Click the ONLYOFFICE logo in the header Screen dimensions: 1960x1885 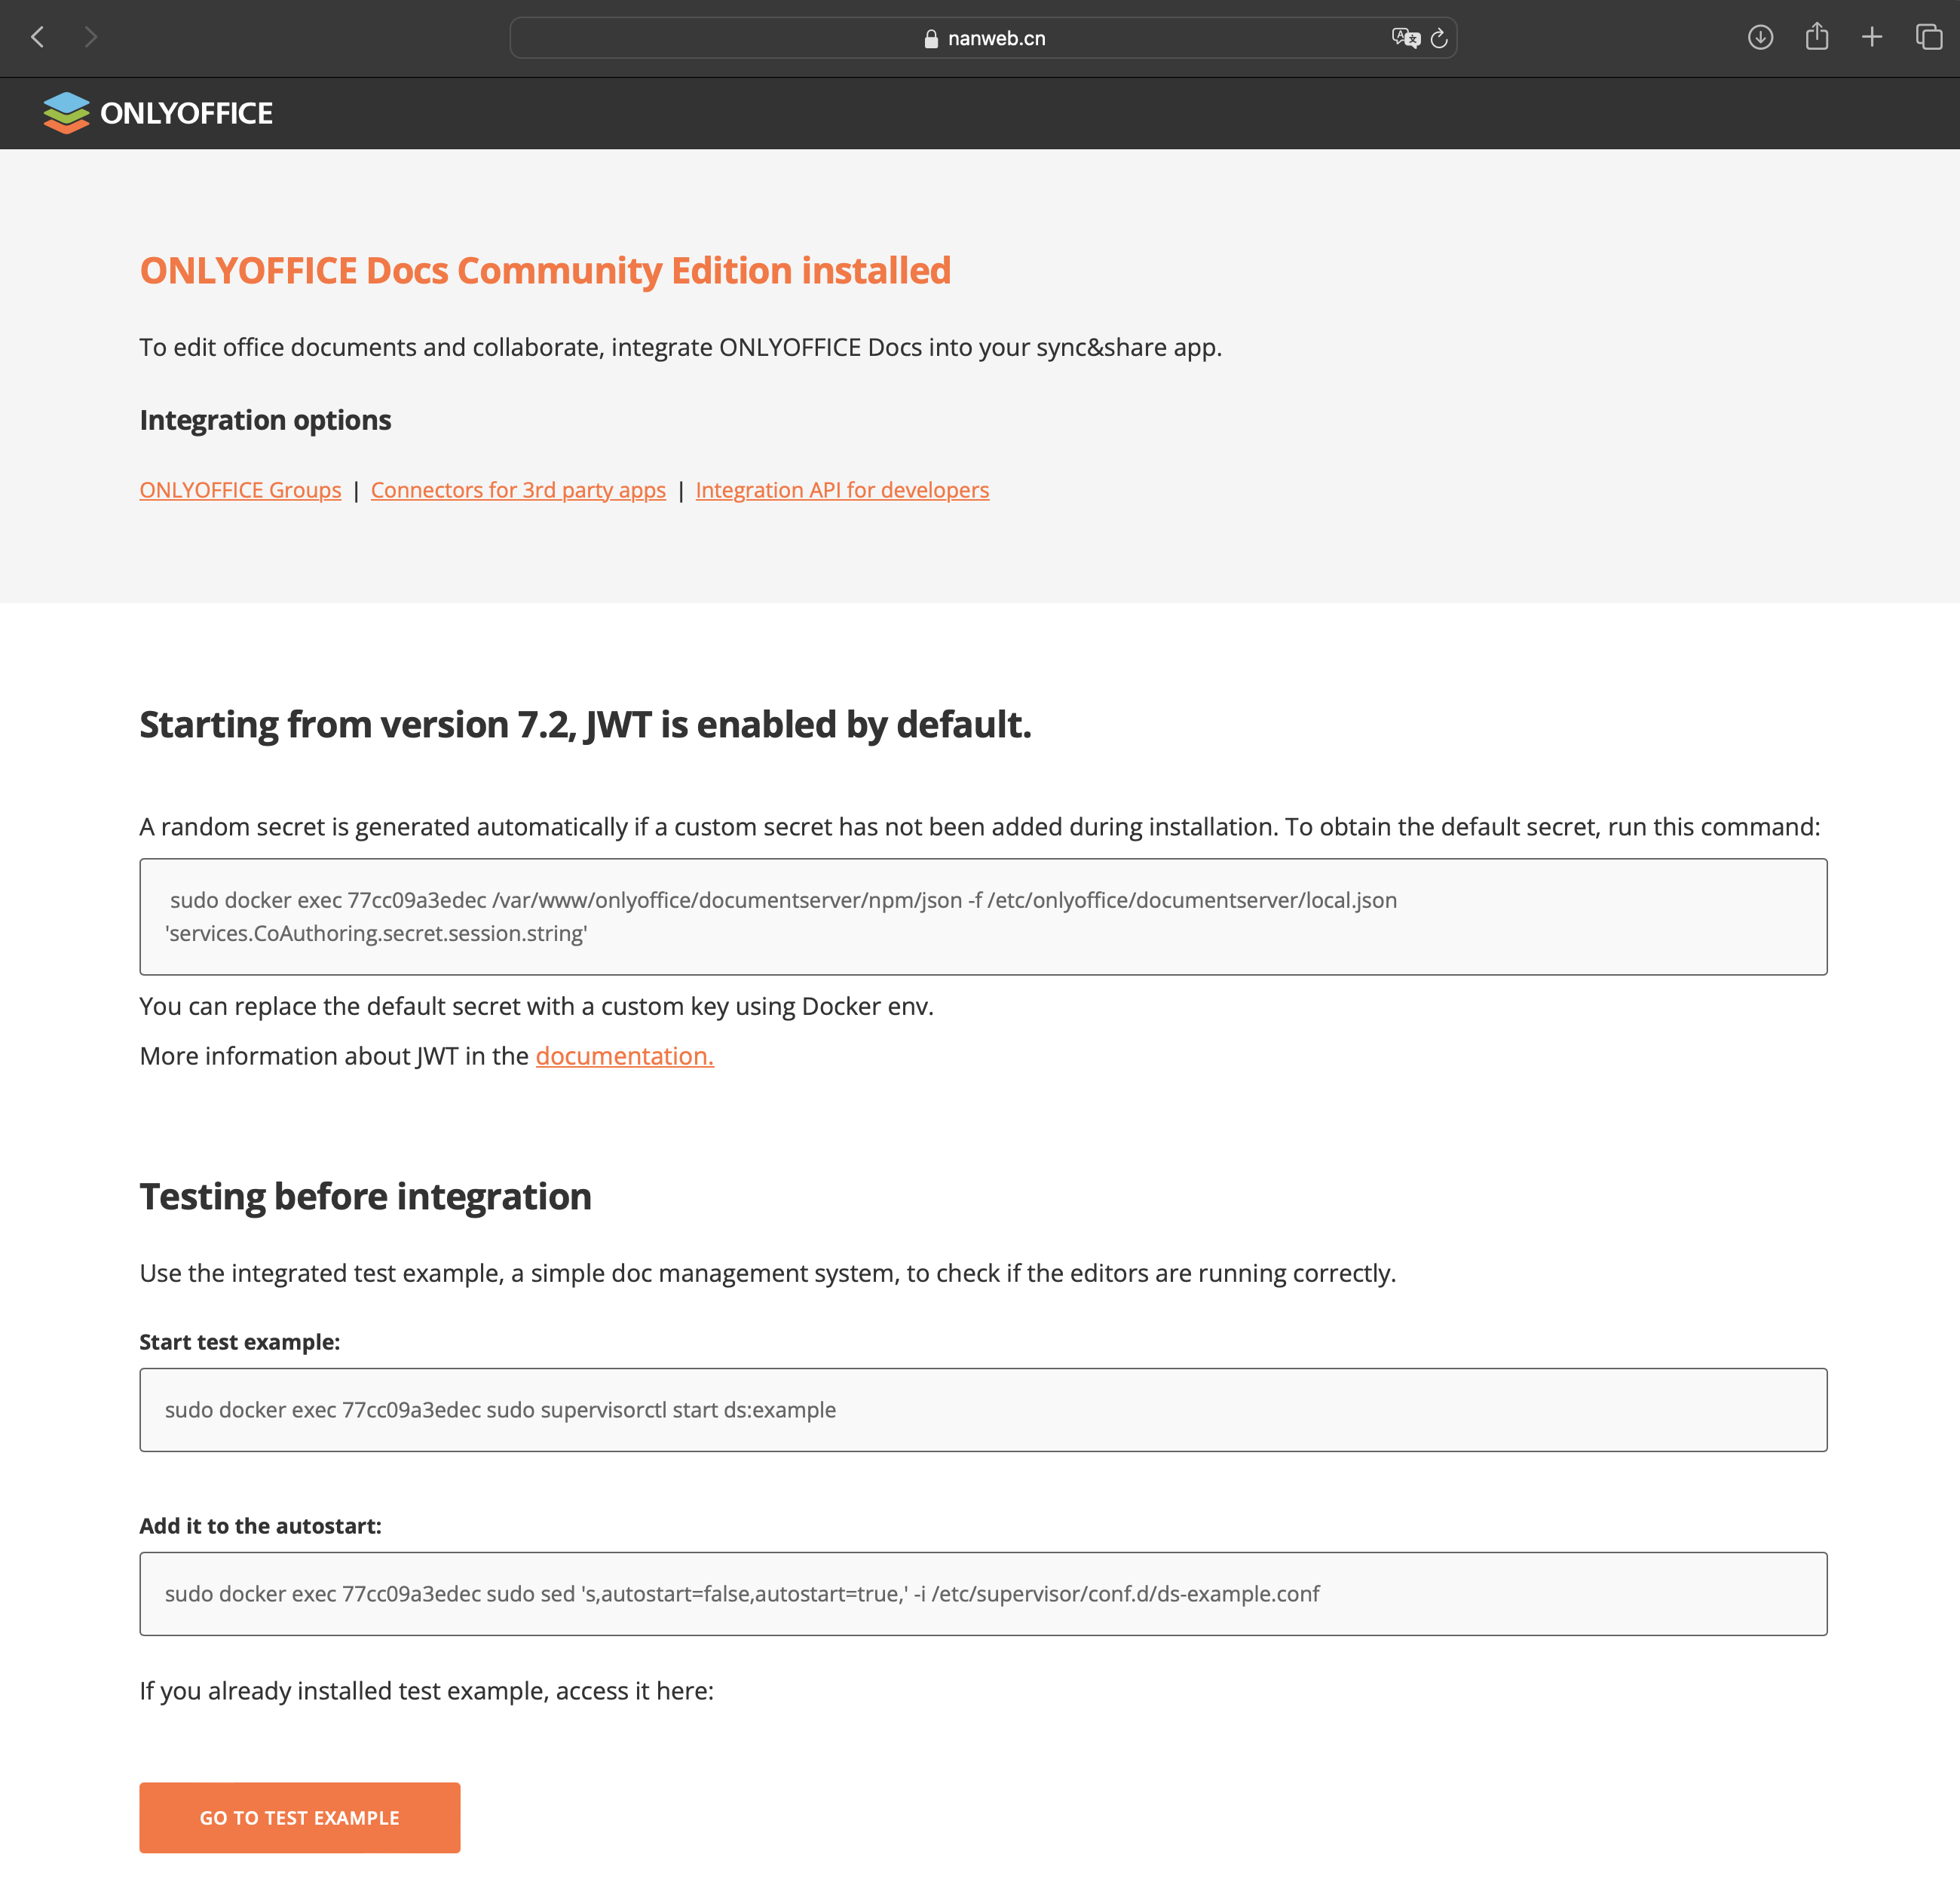(x=158, y=113)
